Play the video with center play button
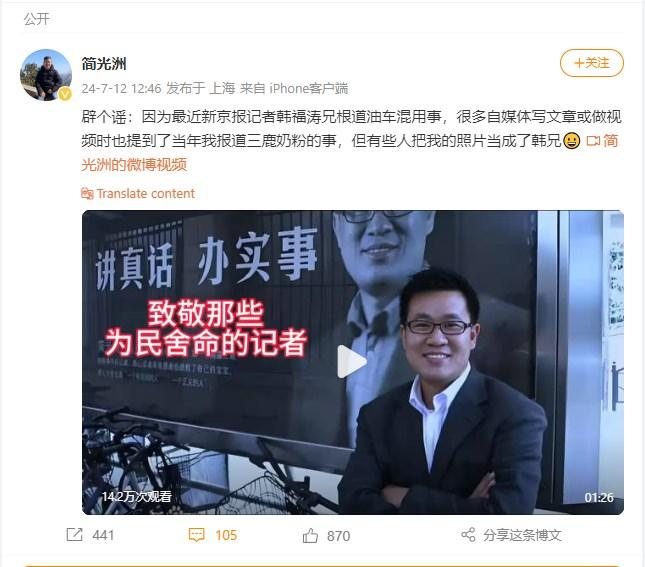This screenshot has width=645, height=567. click(x=352, y=362)
